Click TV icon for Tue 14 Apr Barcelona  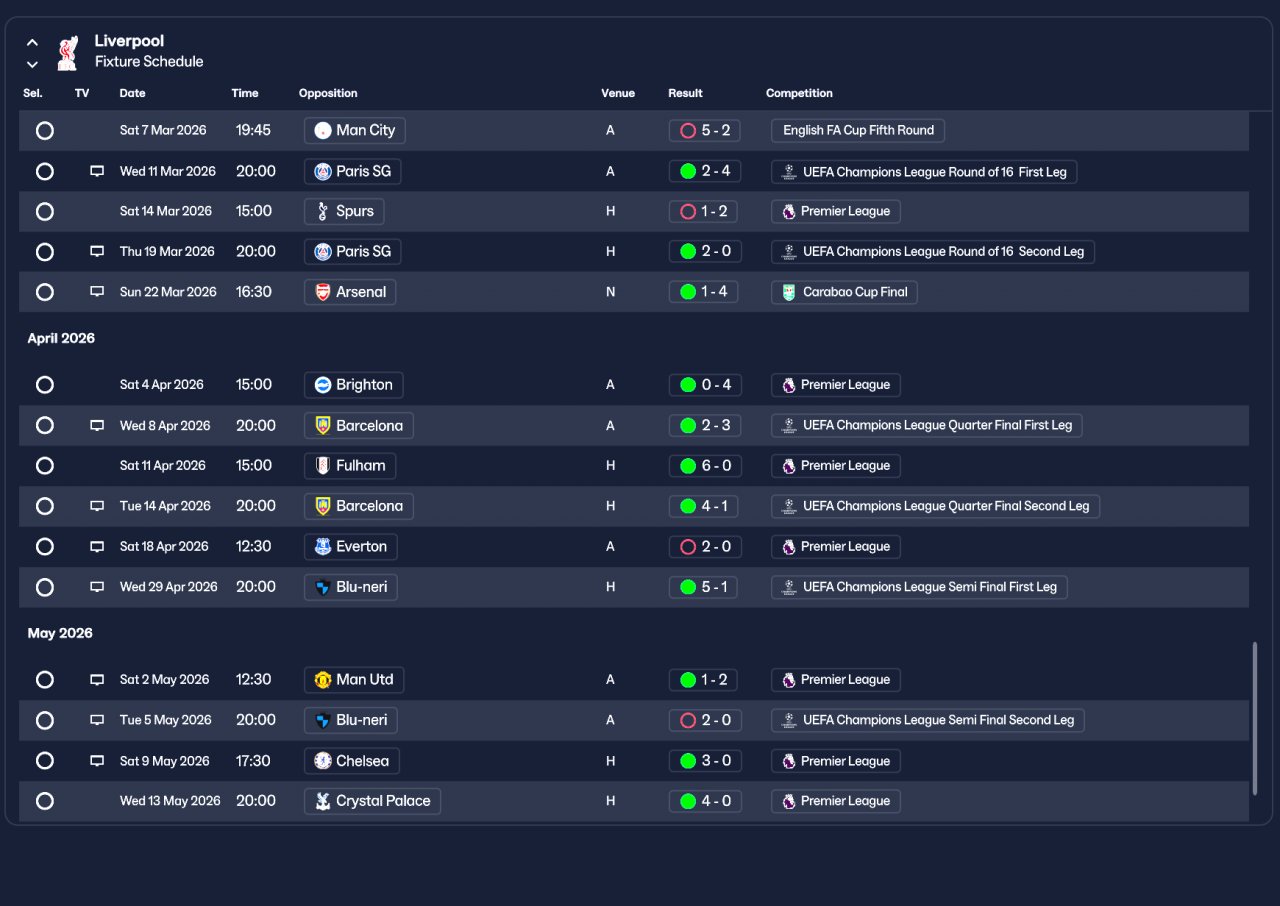pyautogui.click(x=97, y=506)
